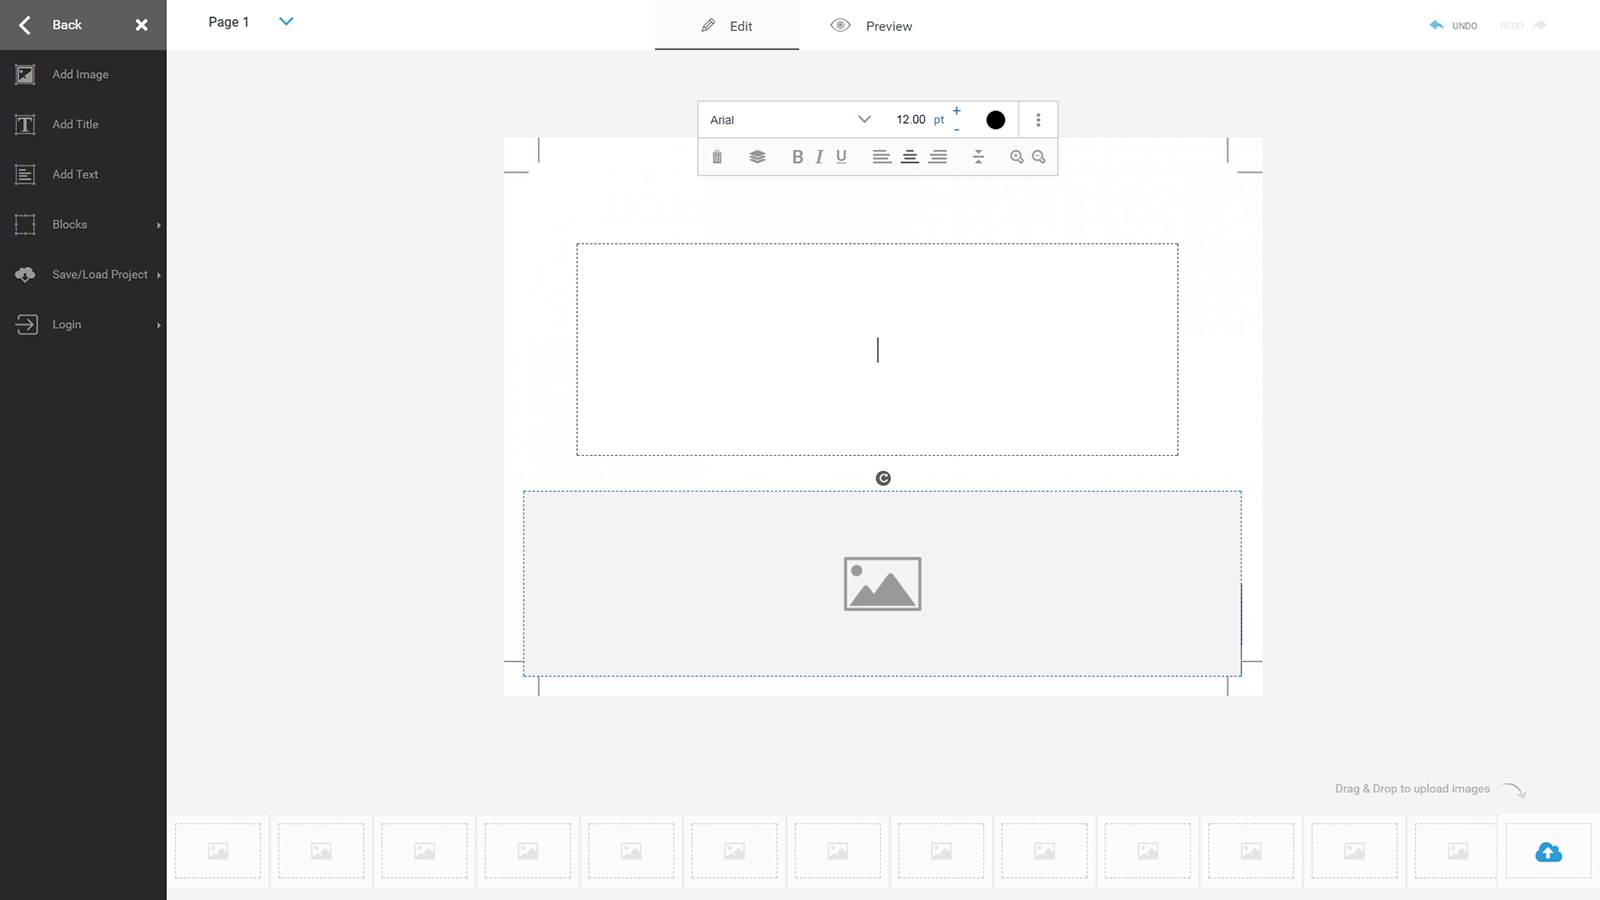Click the Undo button
1600x900 pixels.
click(1452, 26)
